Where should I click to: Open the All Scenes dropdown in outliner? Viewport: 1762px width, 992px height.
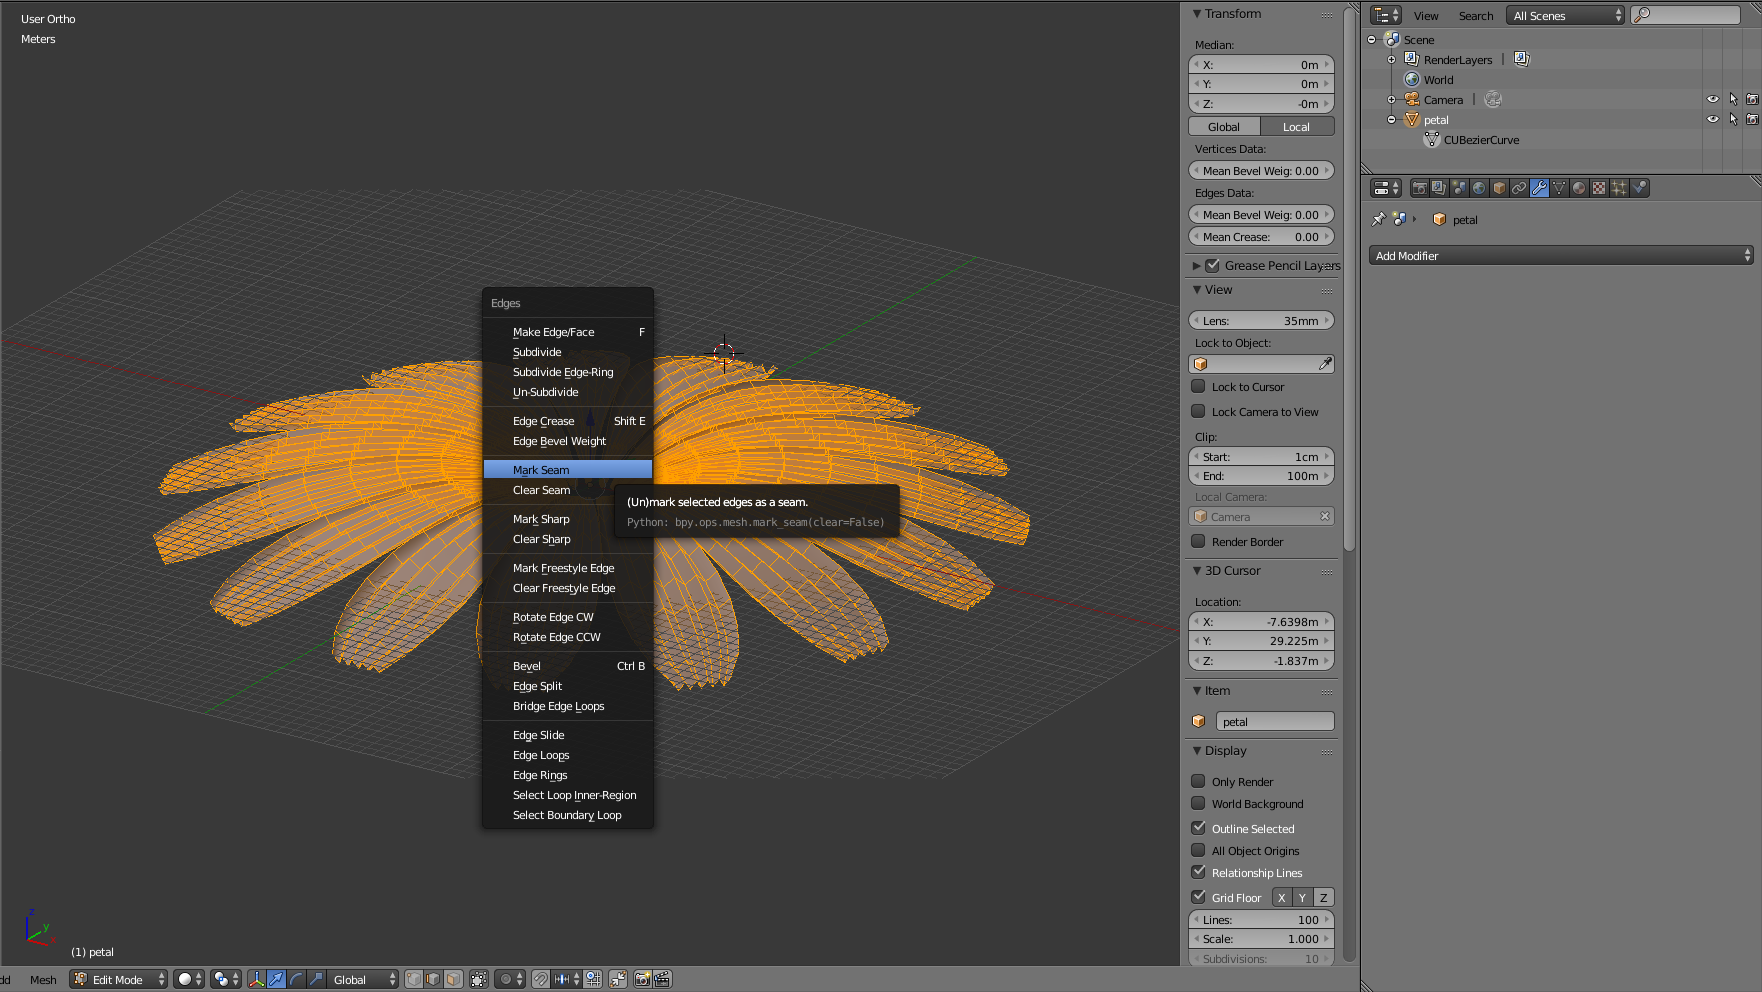pyautogui.click(x=1566, y=15)
